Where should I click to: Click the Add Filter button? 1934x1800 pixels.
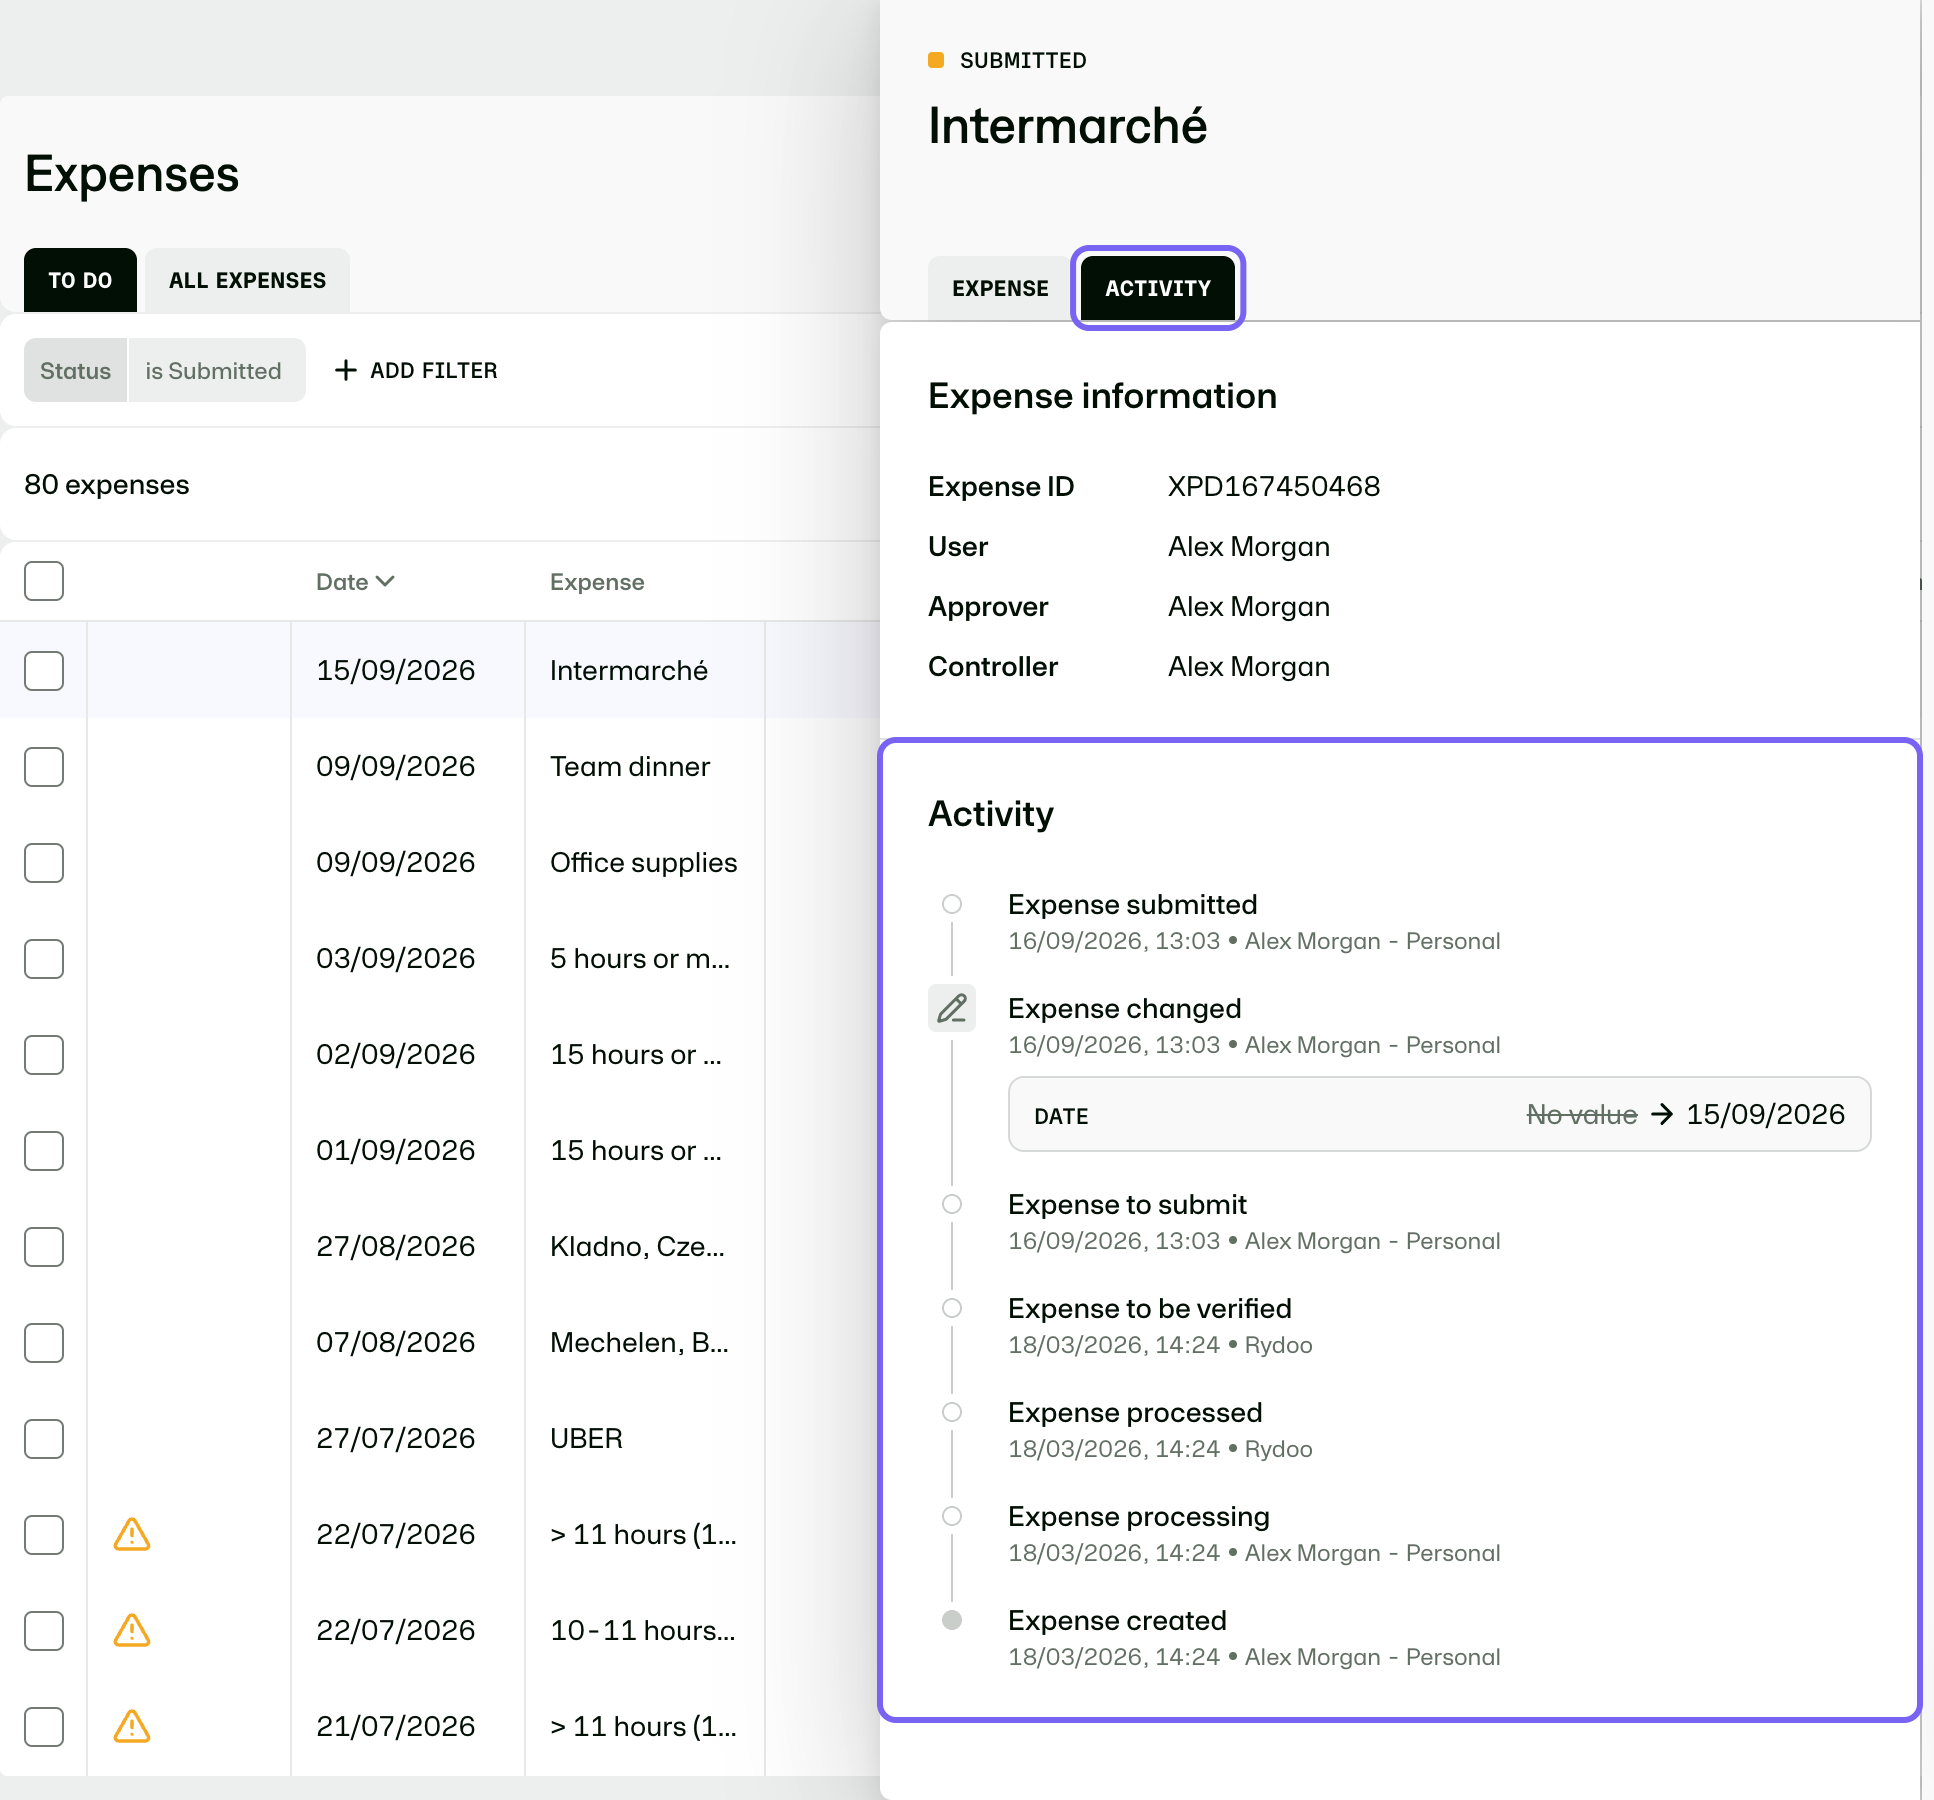point(415,370)
